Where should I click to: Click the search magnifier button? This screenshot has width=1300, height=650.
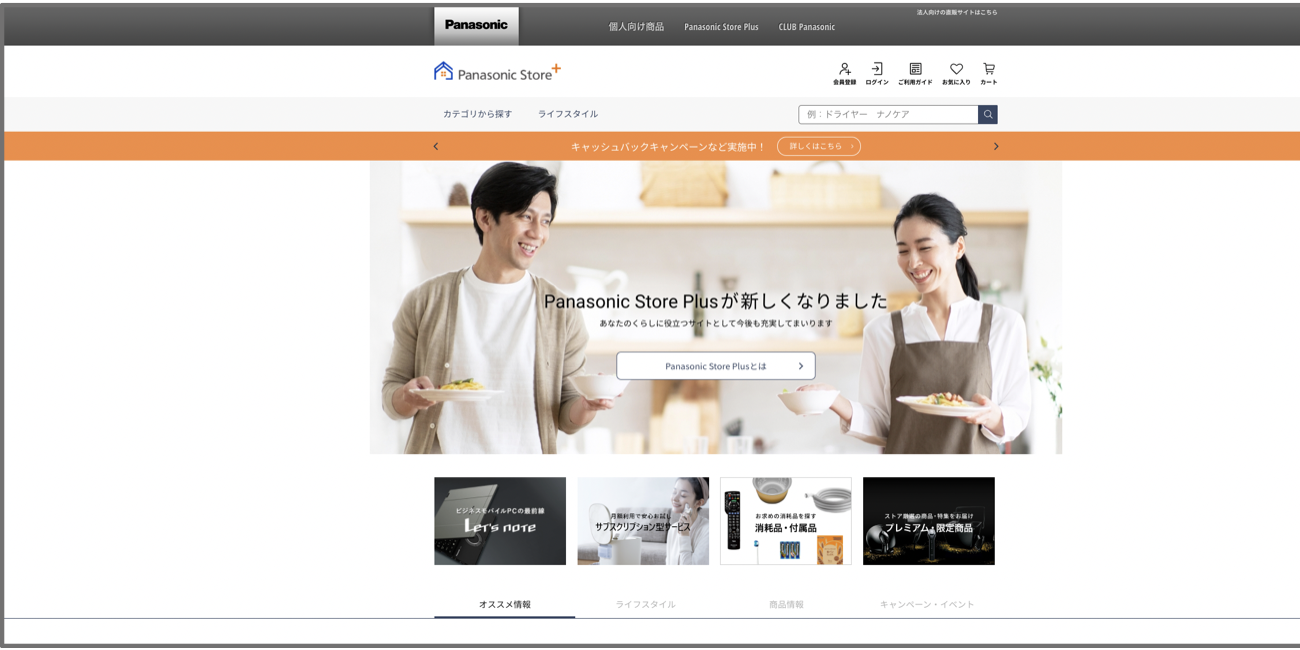[x=988, y=114]
